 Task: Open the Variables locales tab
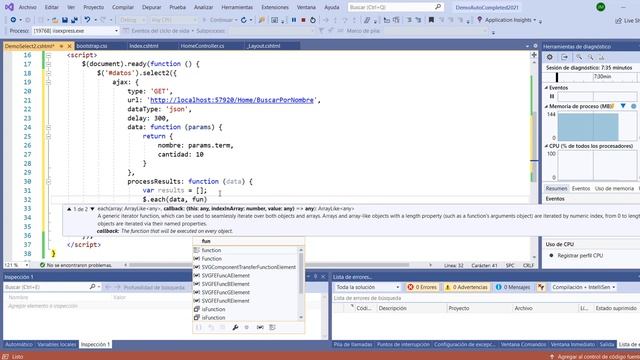point(56,344)
